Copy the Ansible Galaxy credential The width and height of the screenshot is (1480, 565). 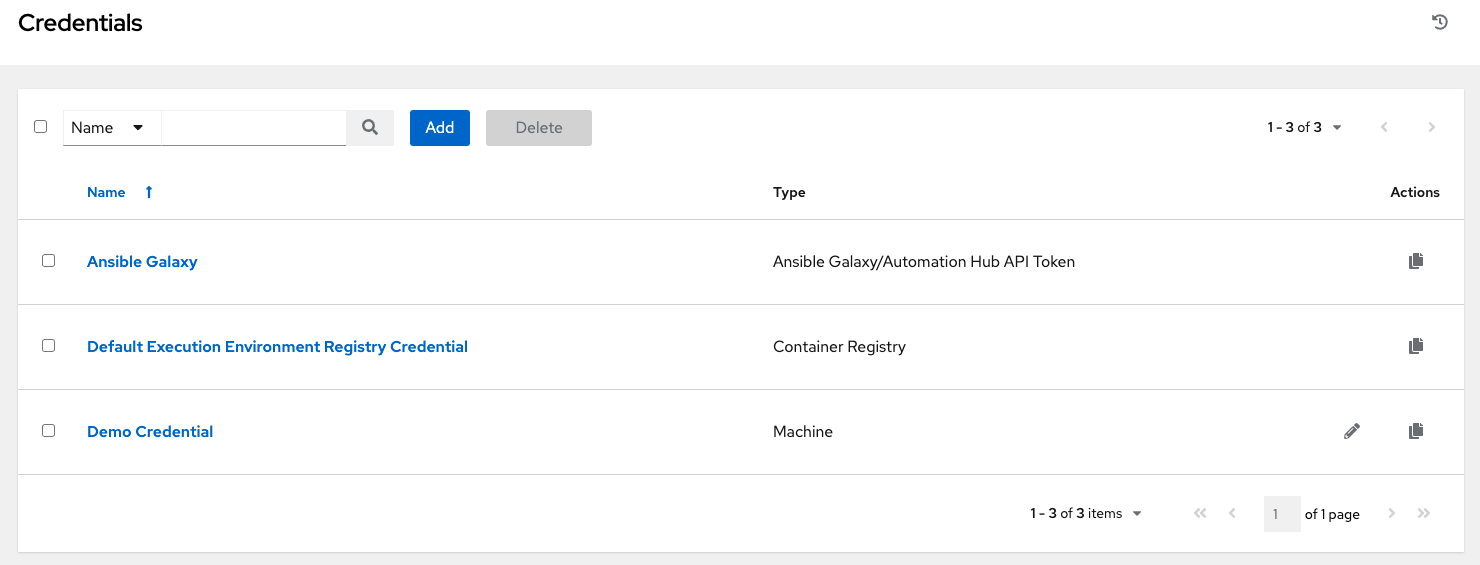(x=1415, y=261)
